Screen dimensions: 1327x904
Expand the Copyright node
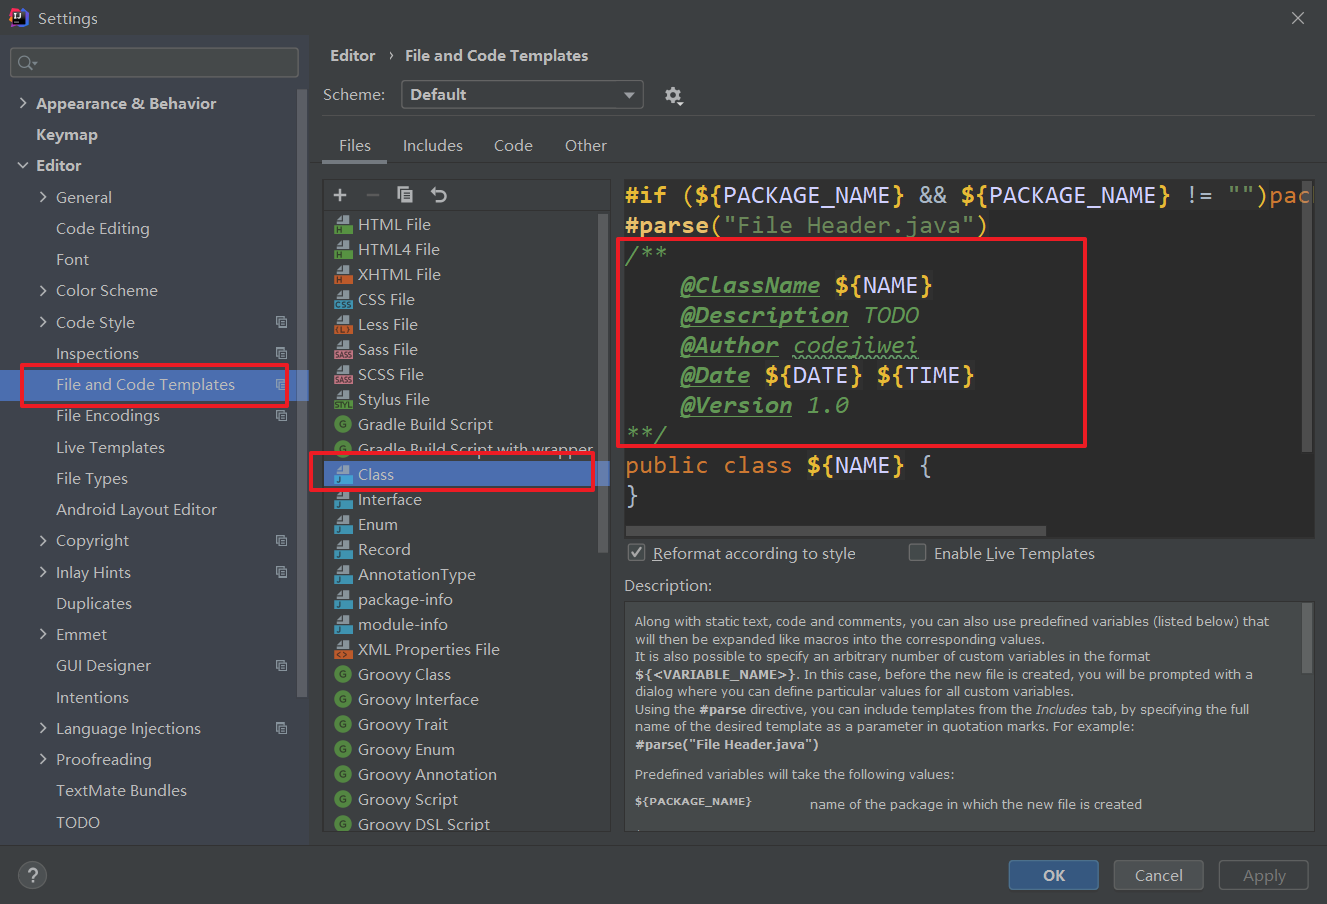pyautogui.click(x=43, y=540)
